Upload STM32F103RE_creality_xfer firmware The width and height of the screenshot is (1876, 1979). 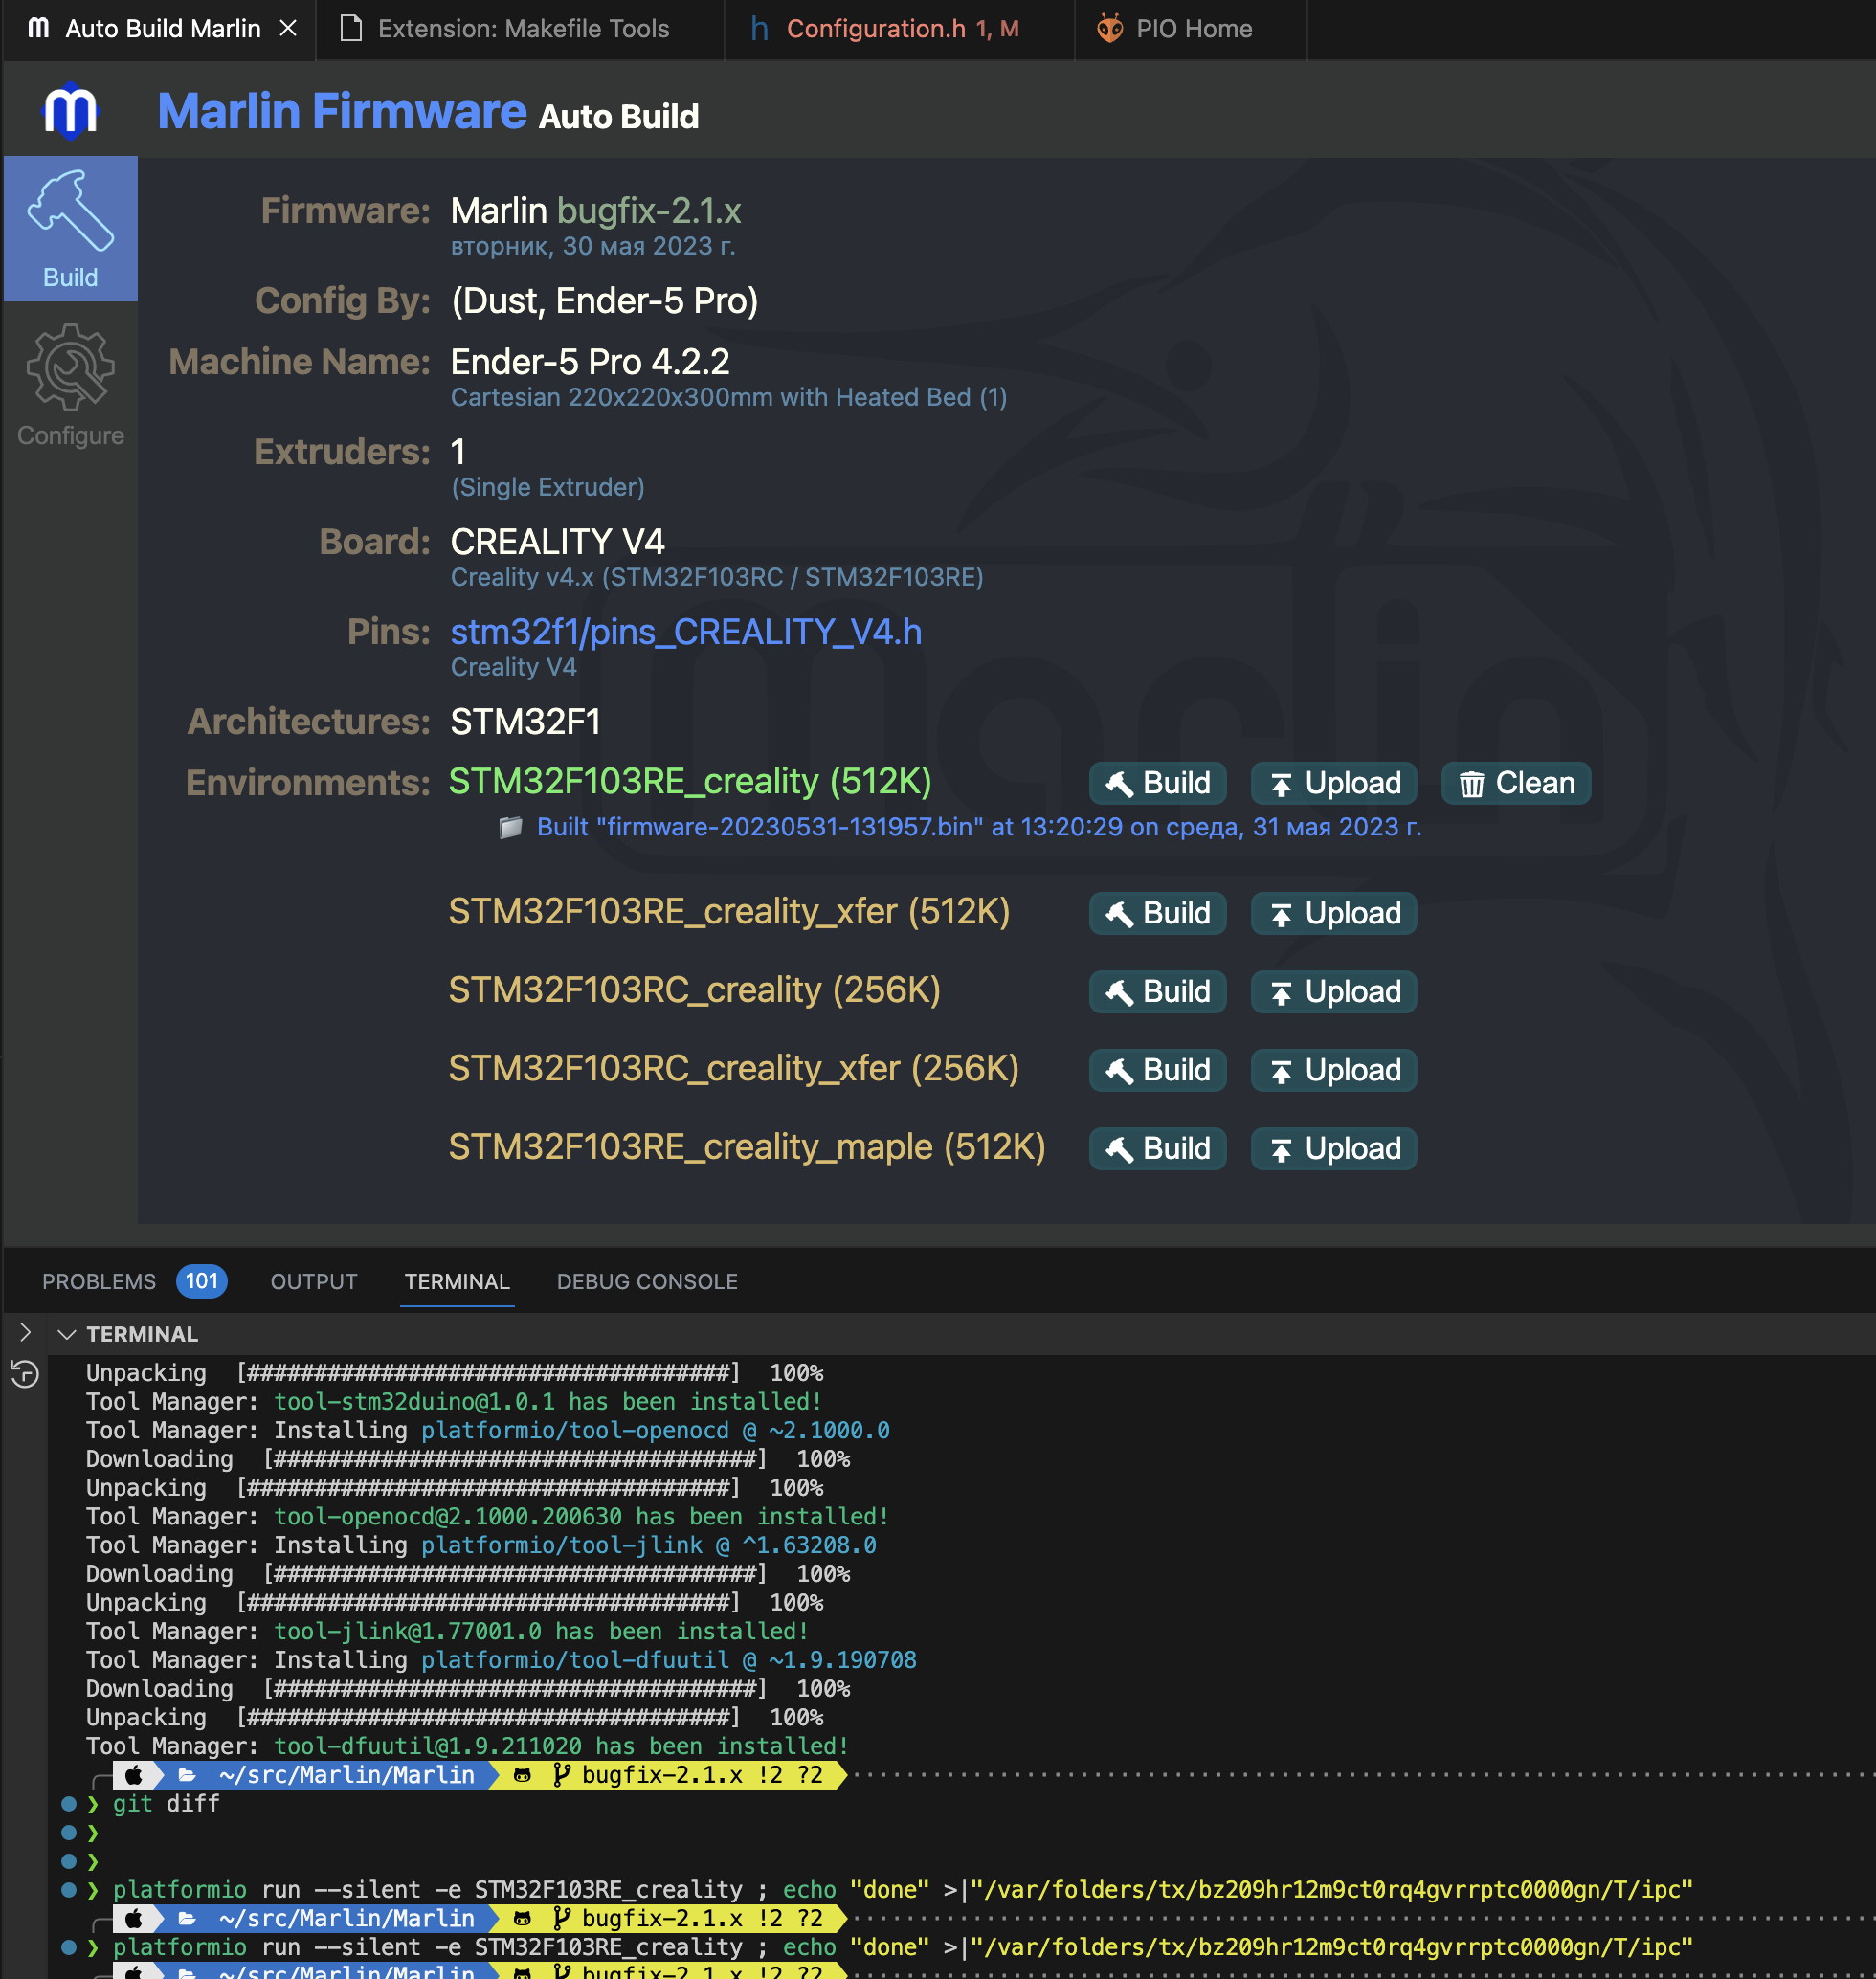coord(1333,913)
